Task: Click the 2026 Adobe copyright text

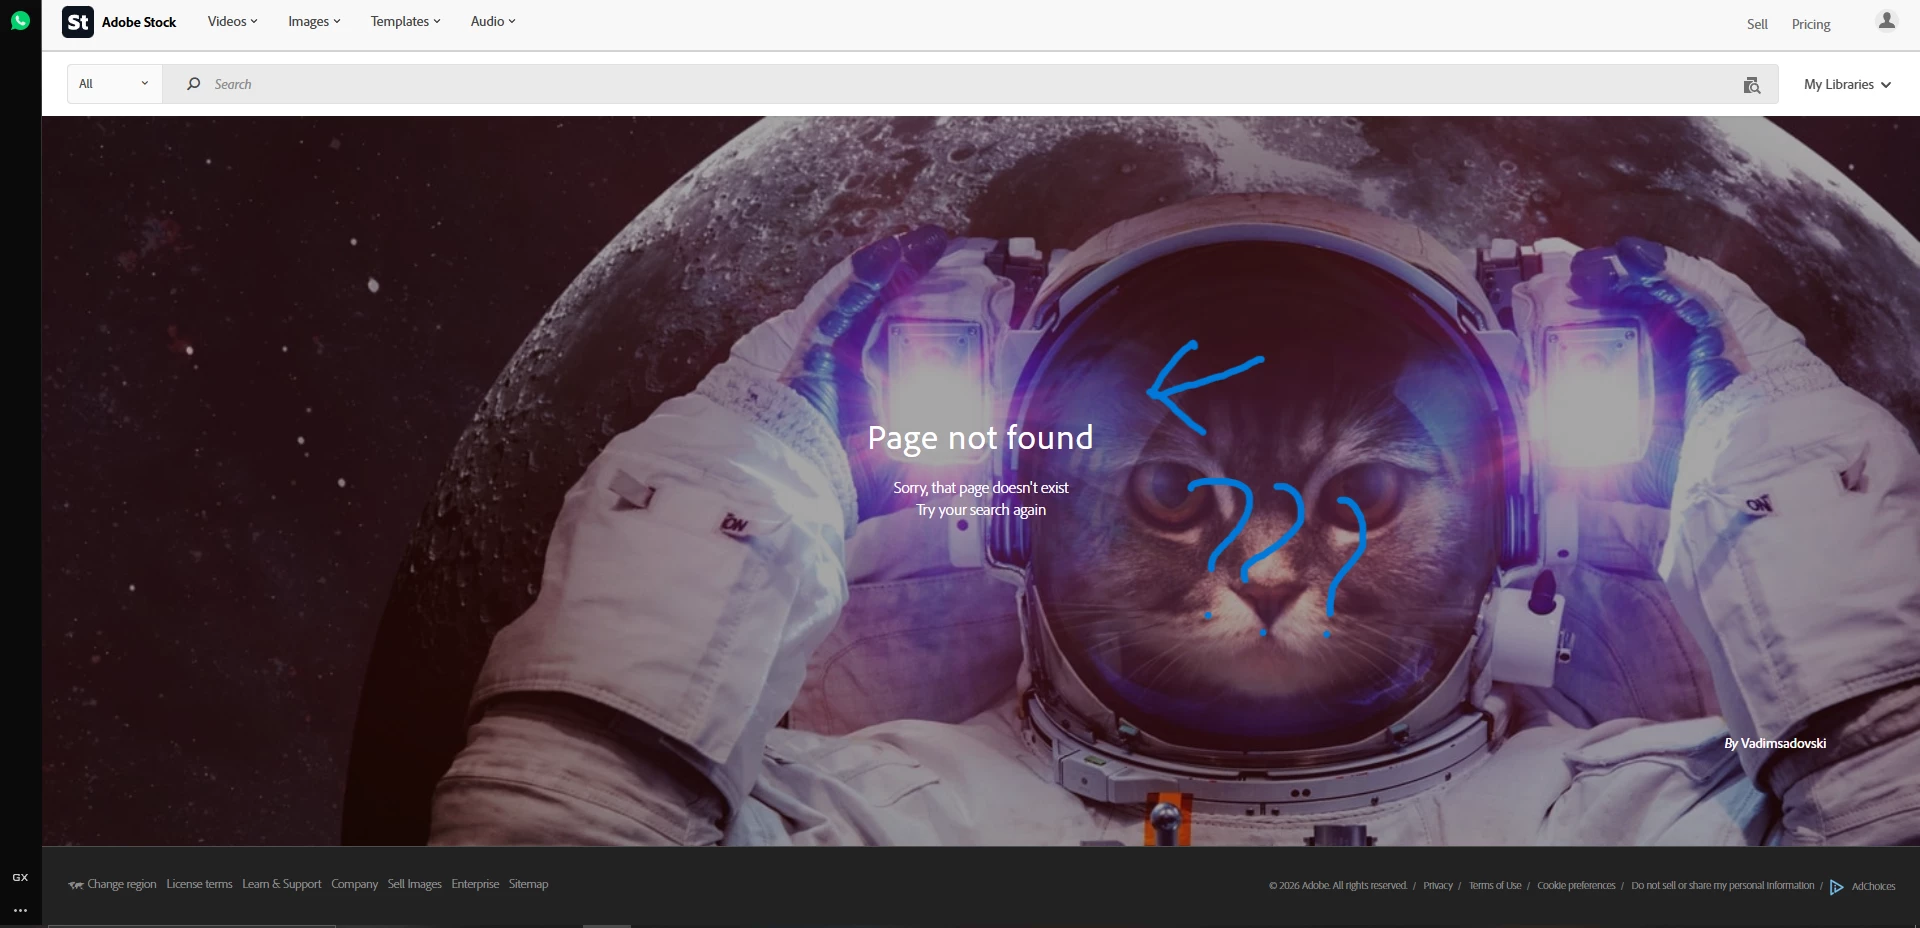Action: (1338, 886)
